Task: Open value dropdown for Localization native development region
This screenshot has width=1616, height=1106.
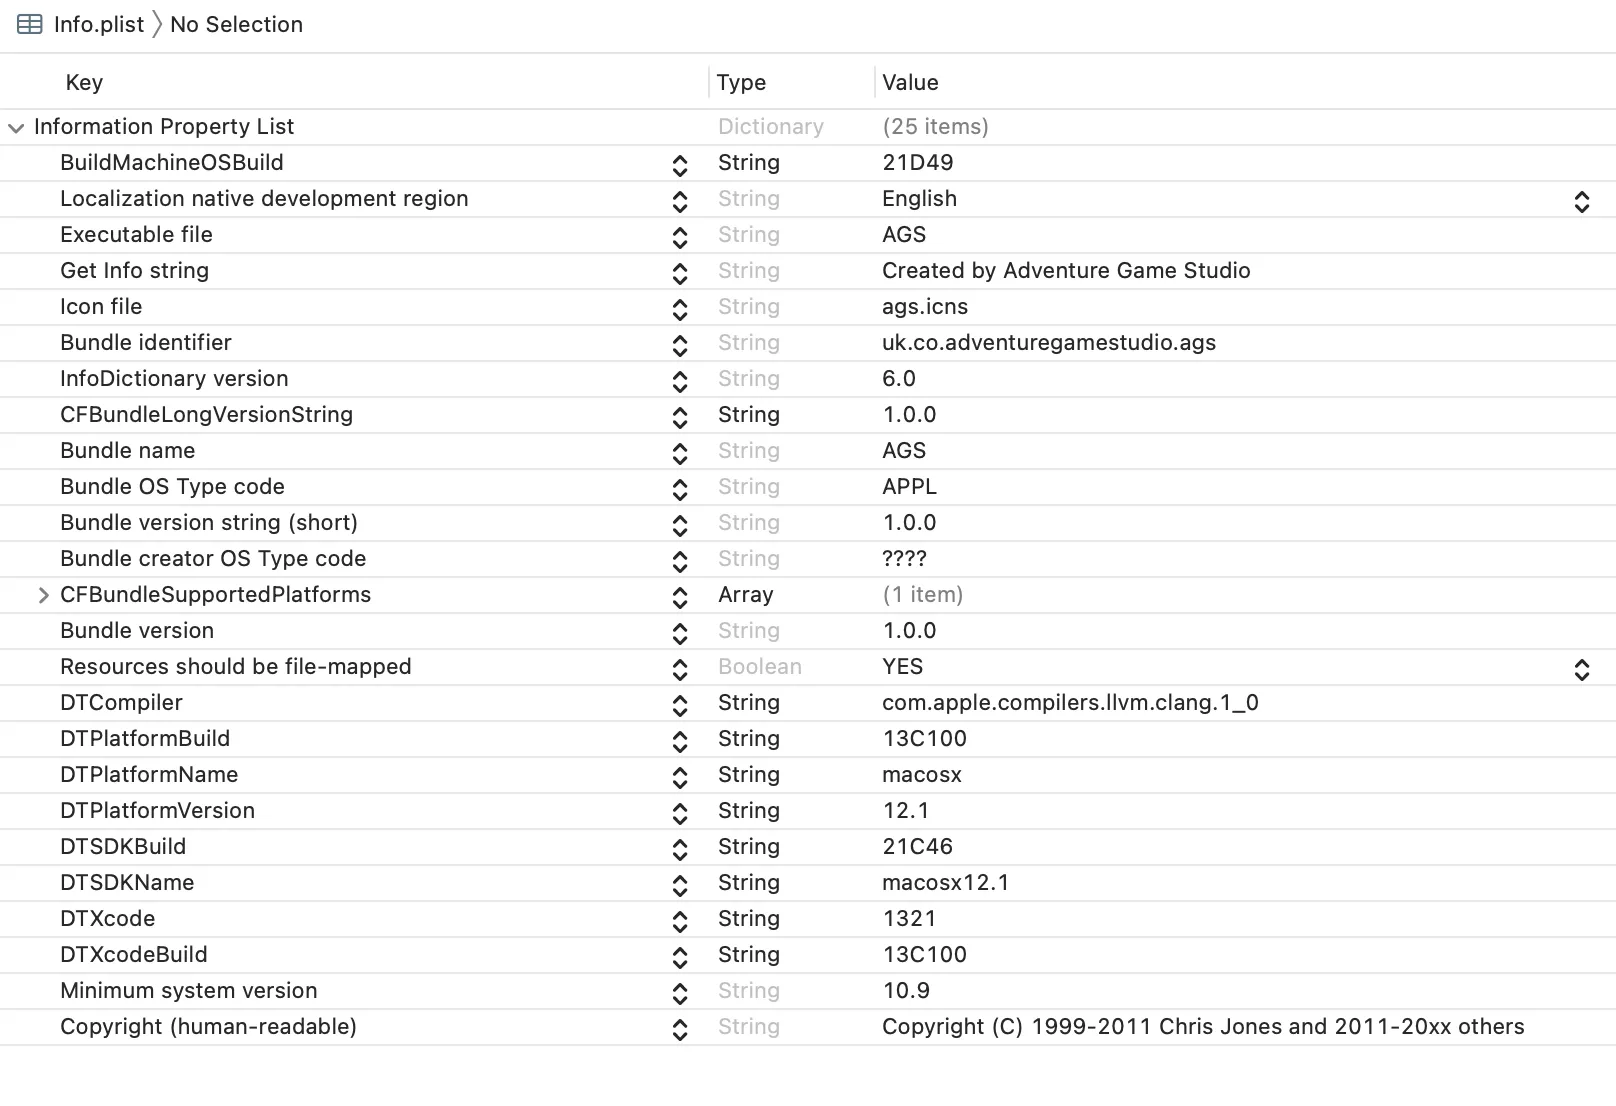Action: click(1581, 201)
